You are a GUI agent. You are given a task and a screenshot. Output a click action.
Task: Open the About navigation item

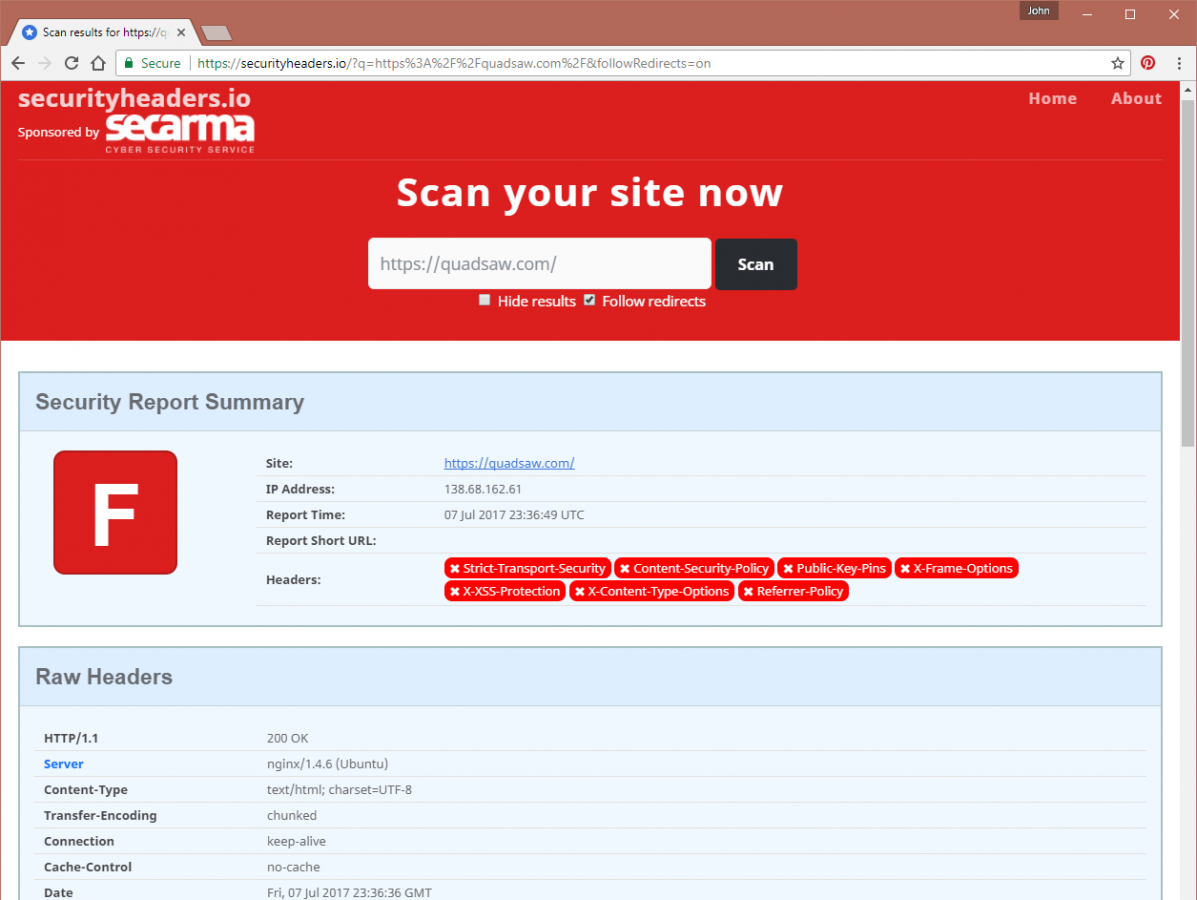click(x=1136, y=98)
